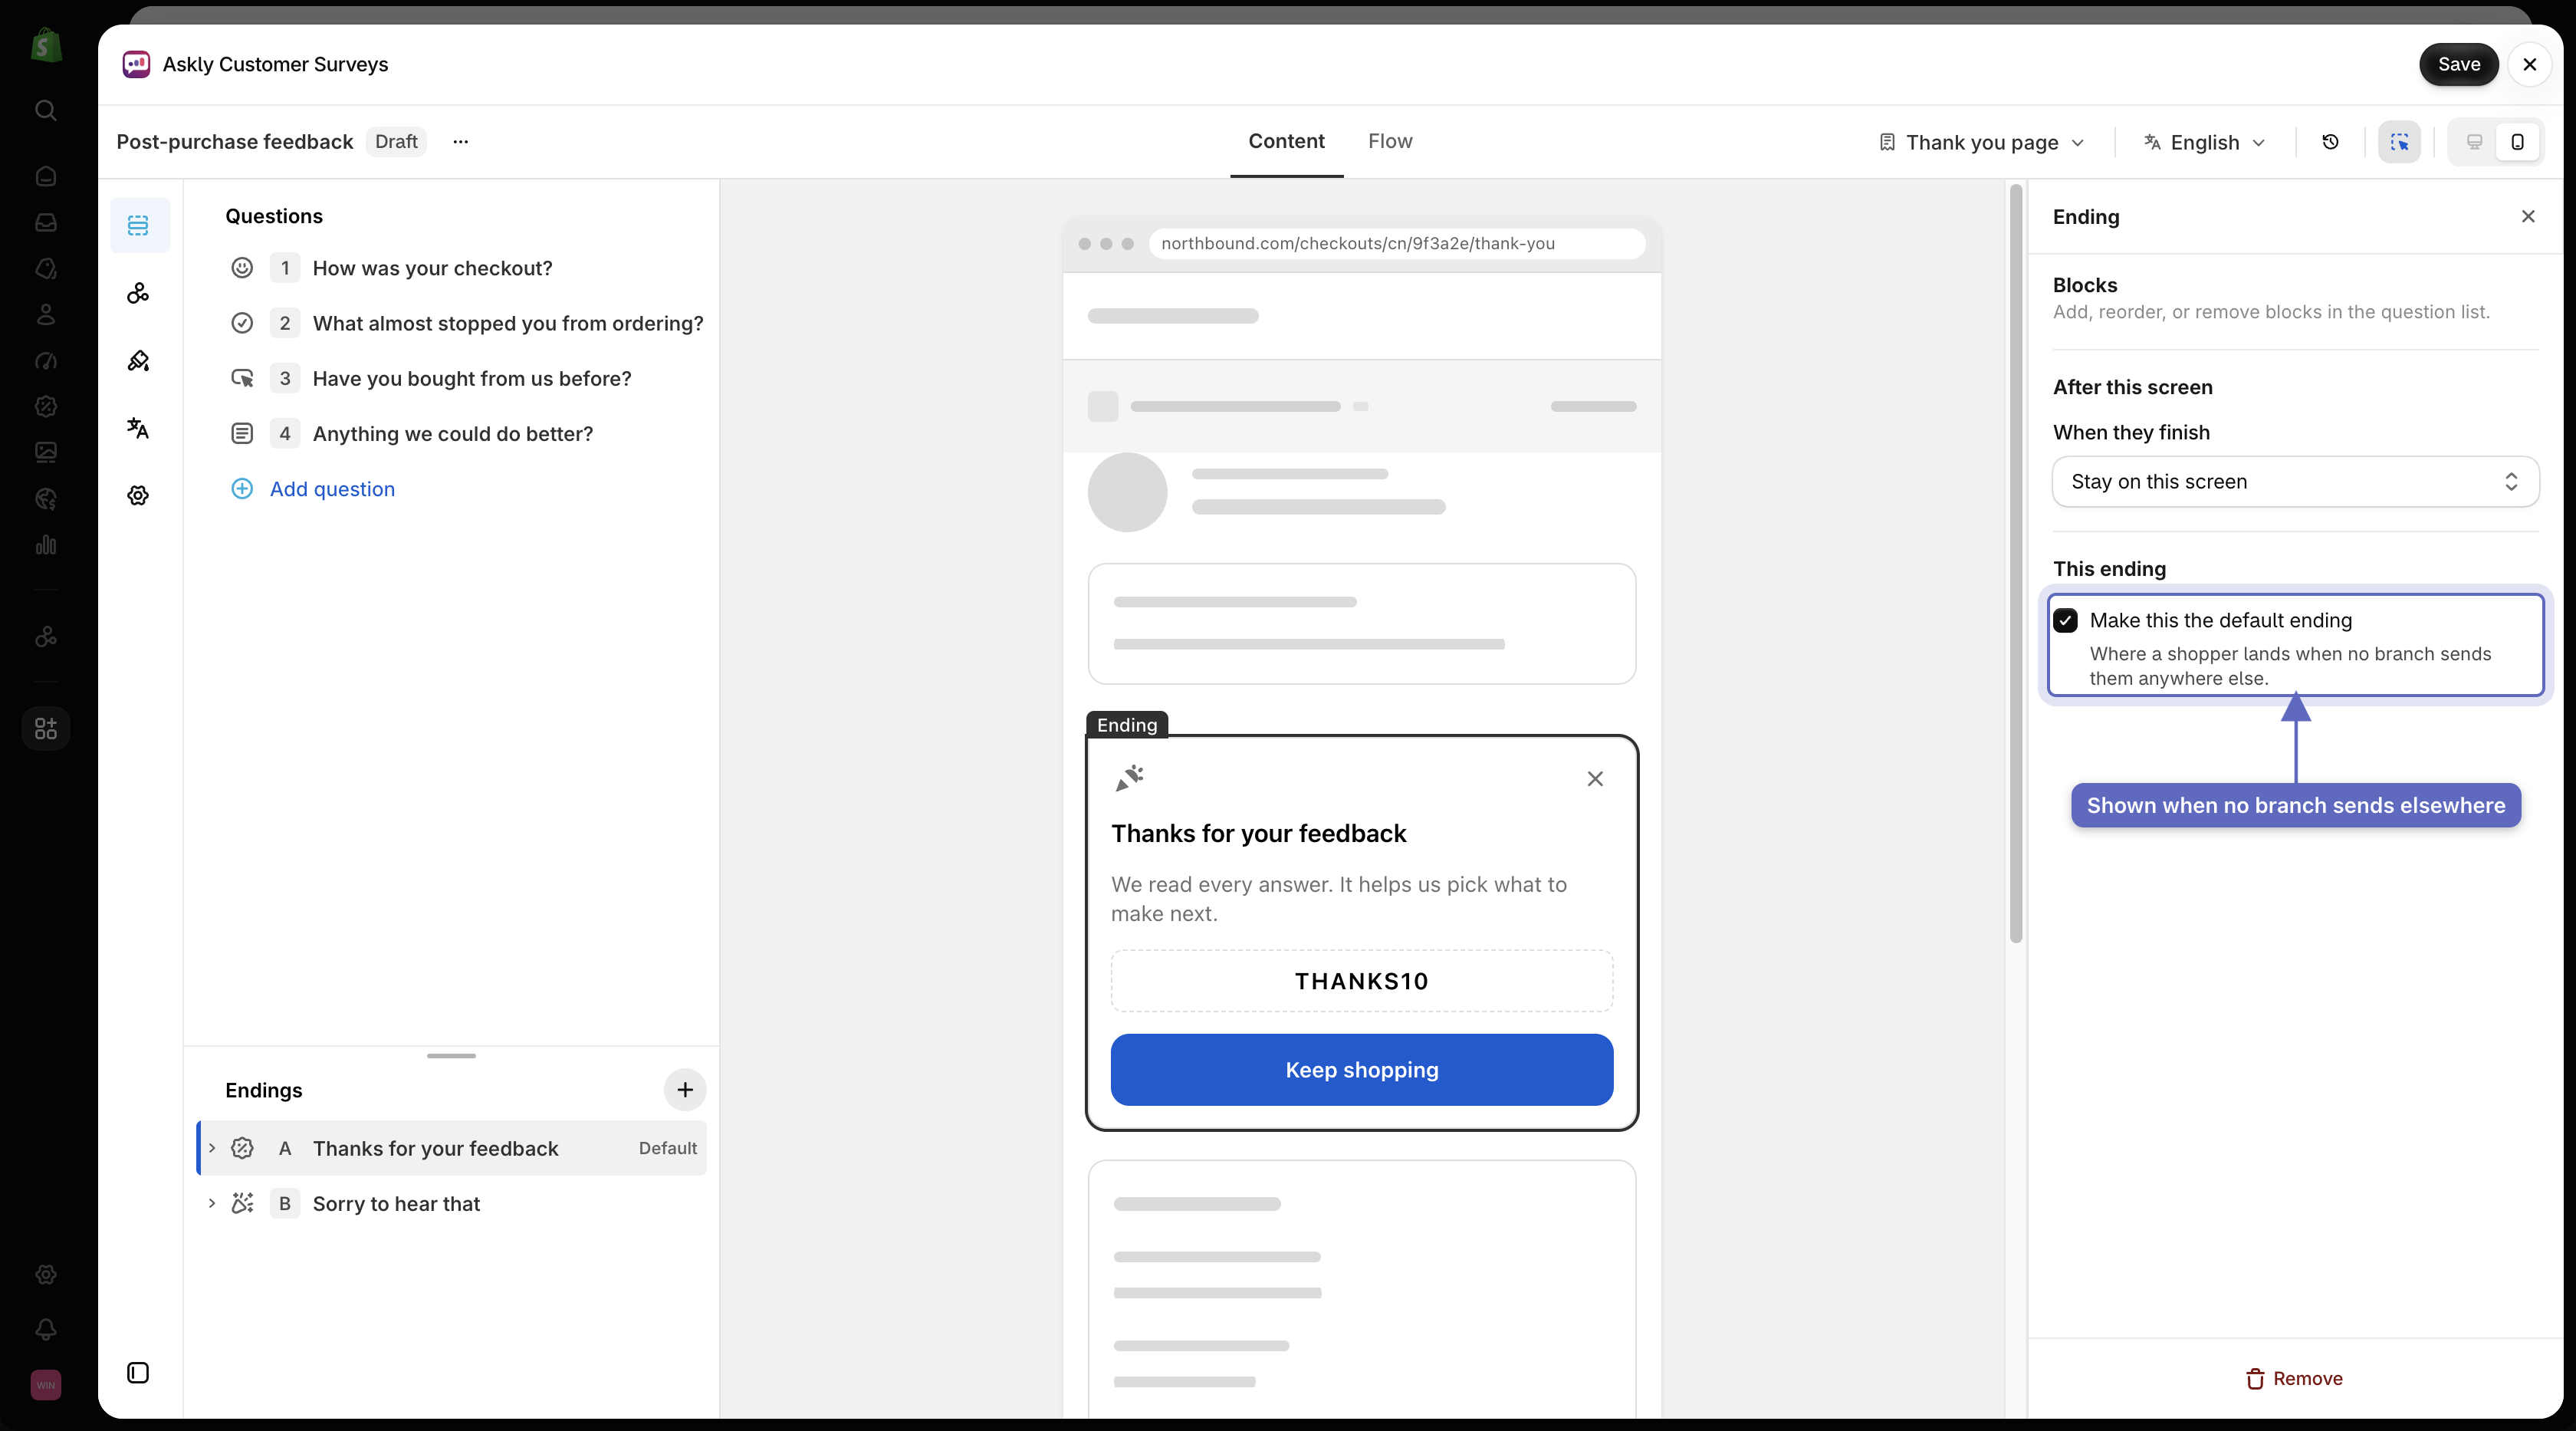The image size is (2576, 1431).
Task: Open the English language dropdown
Action: tap(2205, 142)
